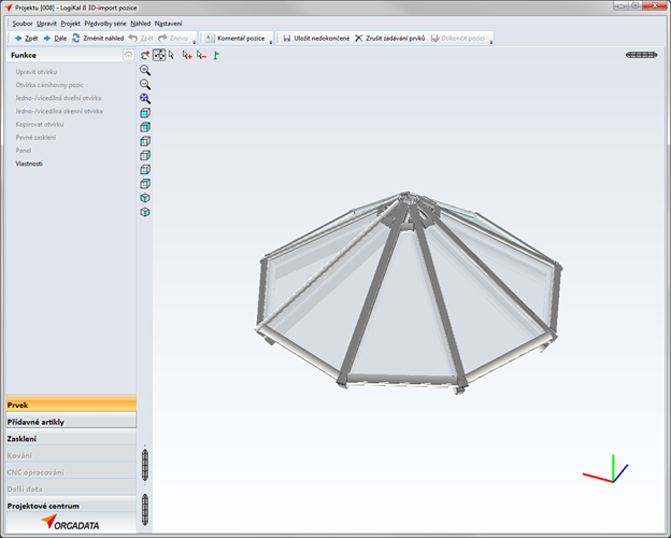
Task: Click Vlastnosti in the Funkce list
Action: pyautogui.click(x=29, y=163)
